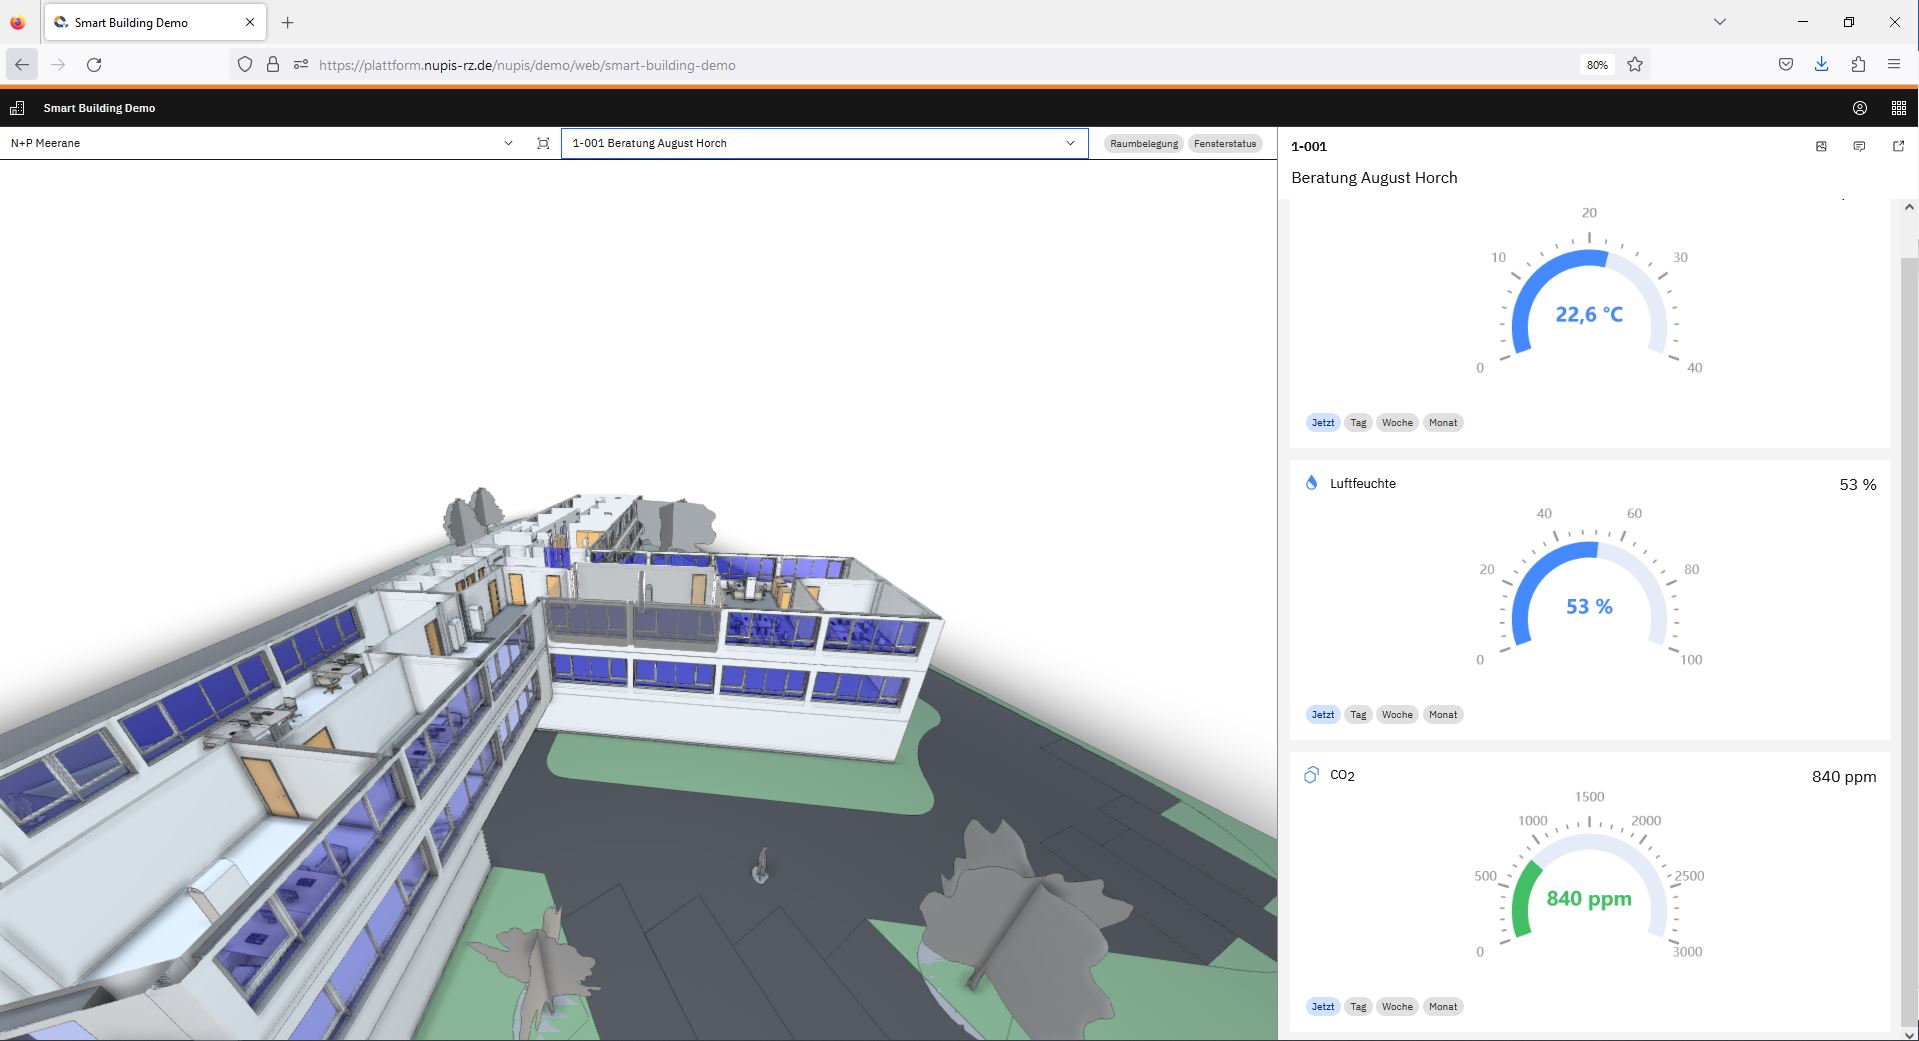Viewport: 1919px width, 1041px height.
Task: Open the N+P Meerane building dropdown
Action: point(261,143)
